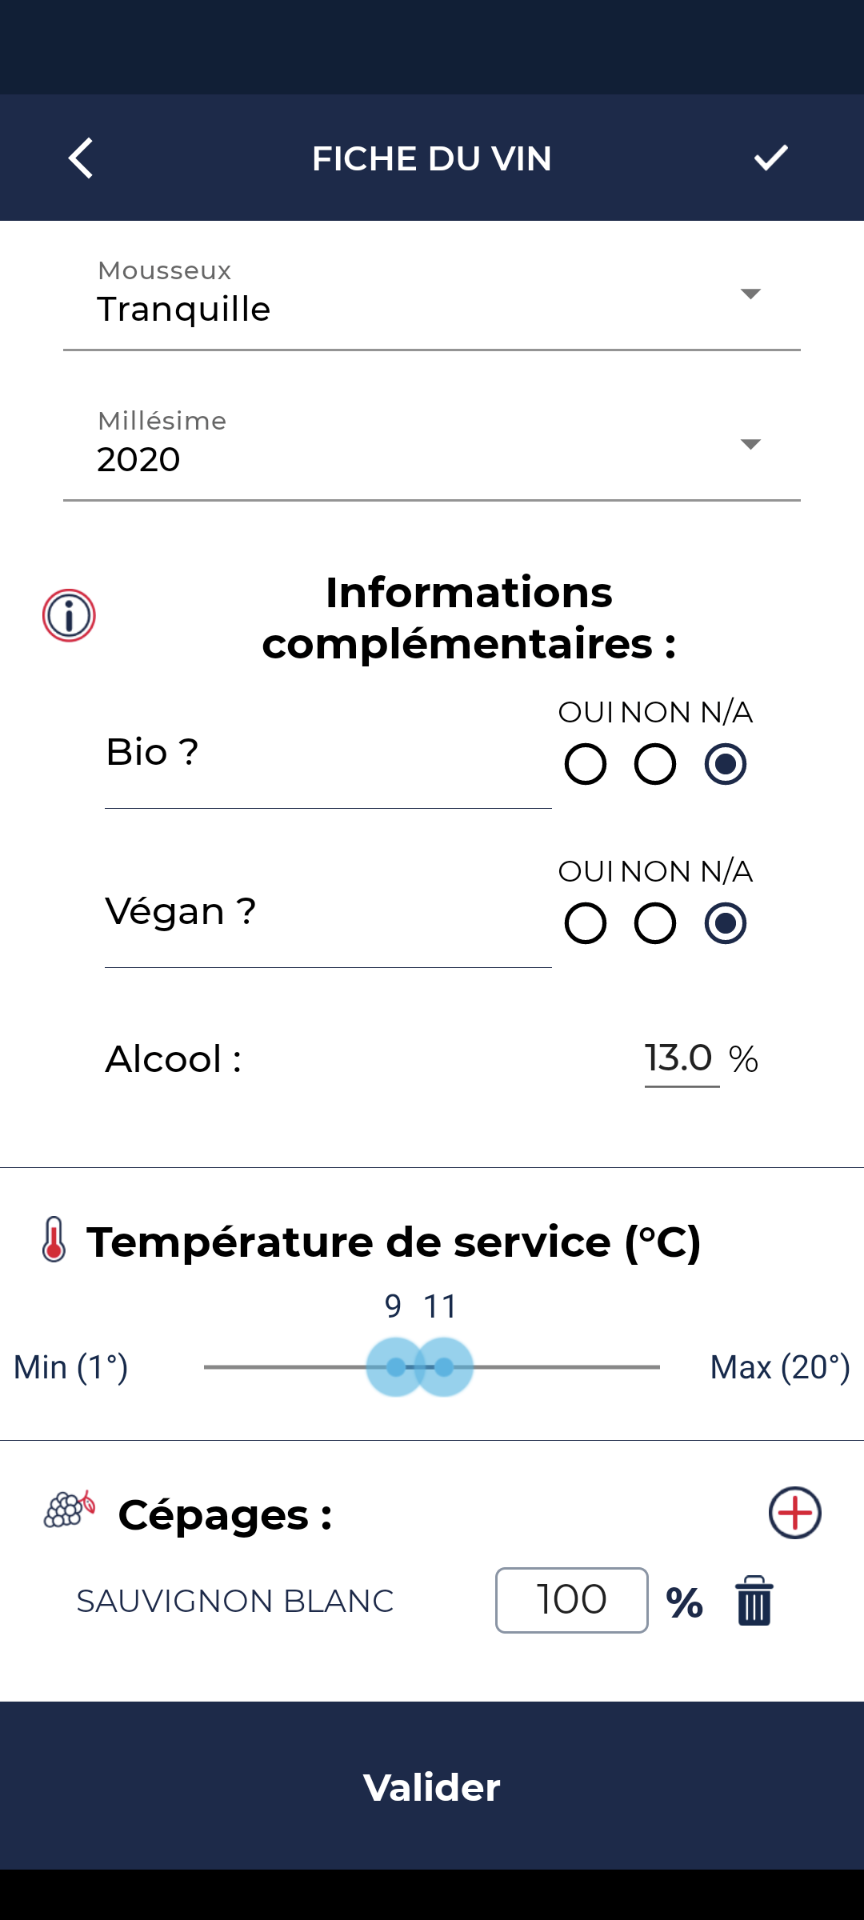Click the maximum temperature slider handle
The image size is (864, 1920).
445,1367
